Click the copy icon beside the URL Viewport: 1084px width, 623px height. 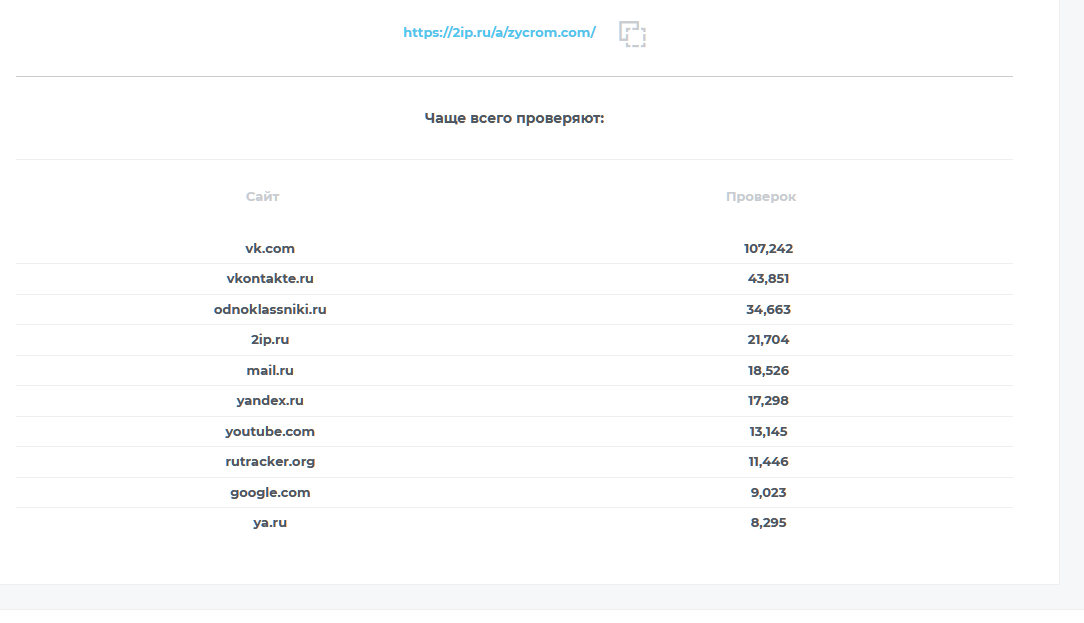point(632,33)
